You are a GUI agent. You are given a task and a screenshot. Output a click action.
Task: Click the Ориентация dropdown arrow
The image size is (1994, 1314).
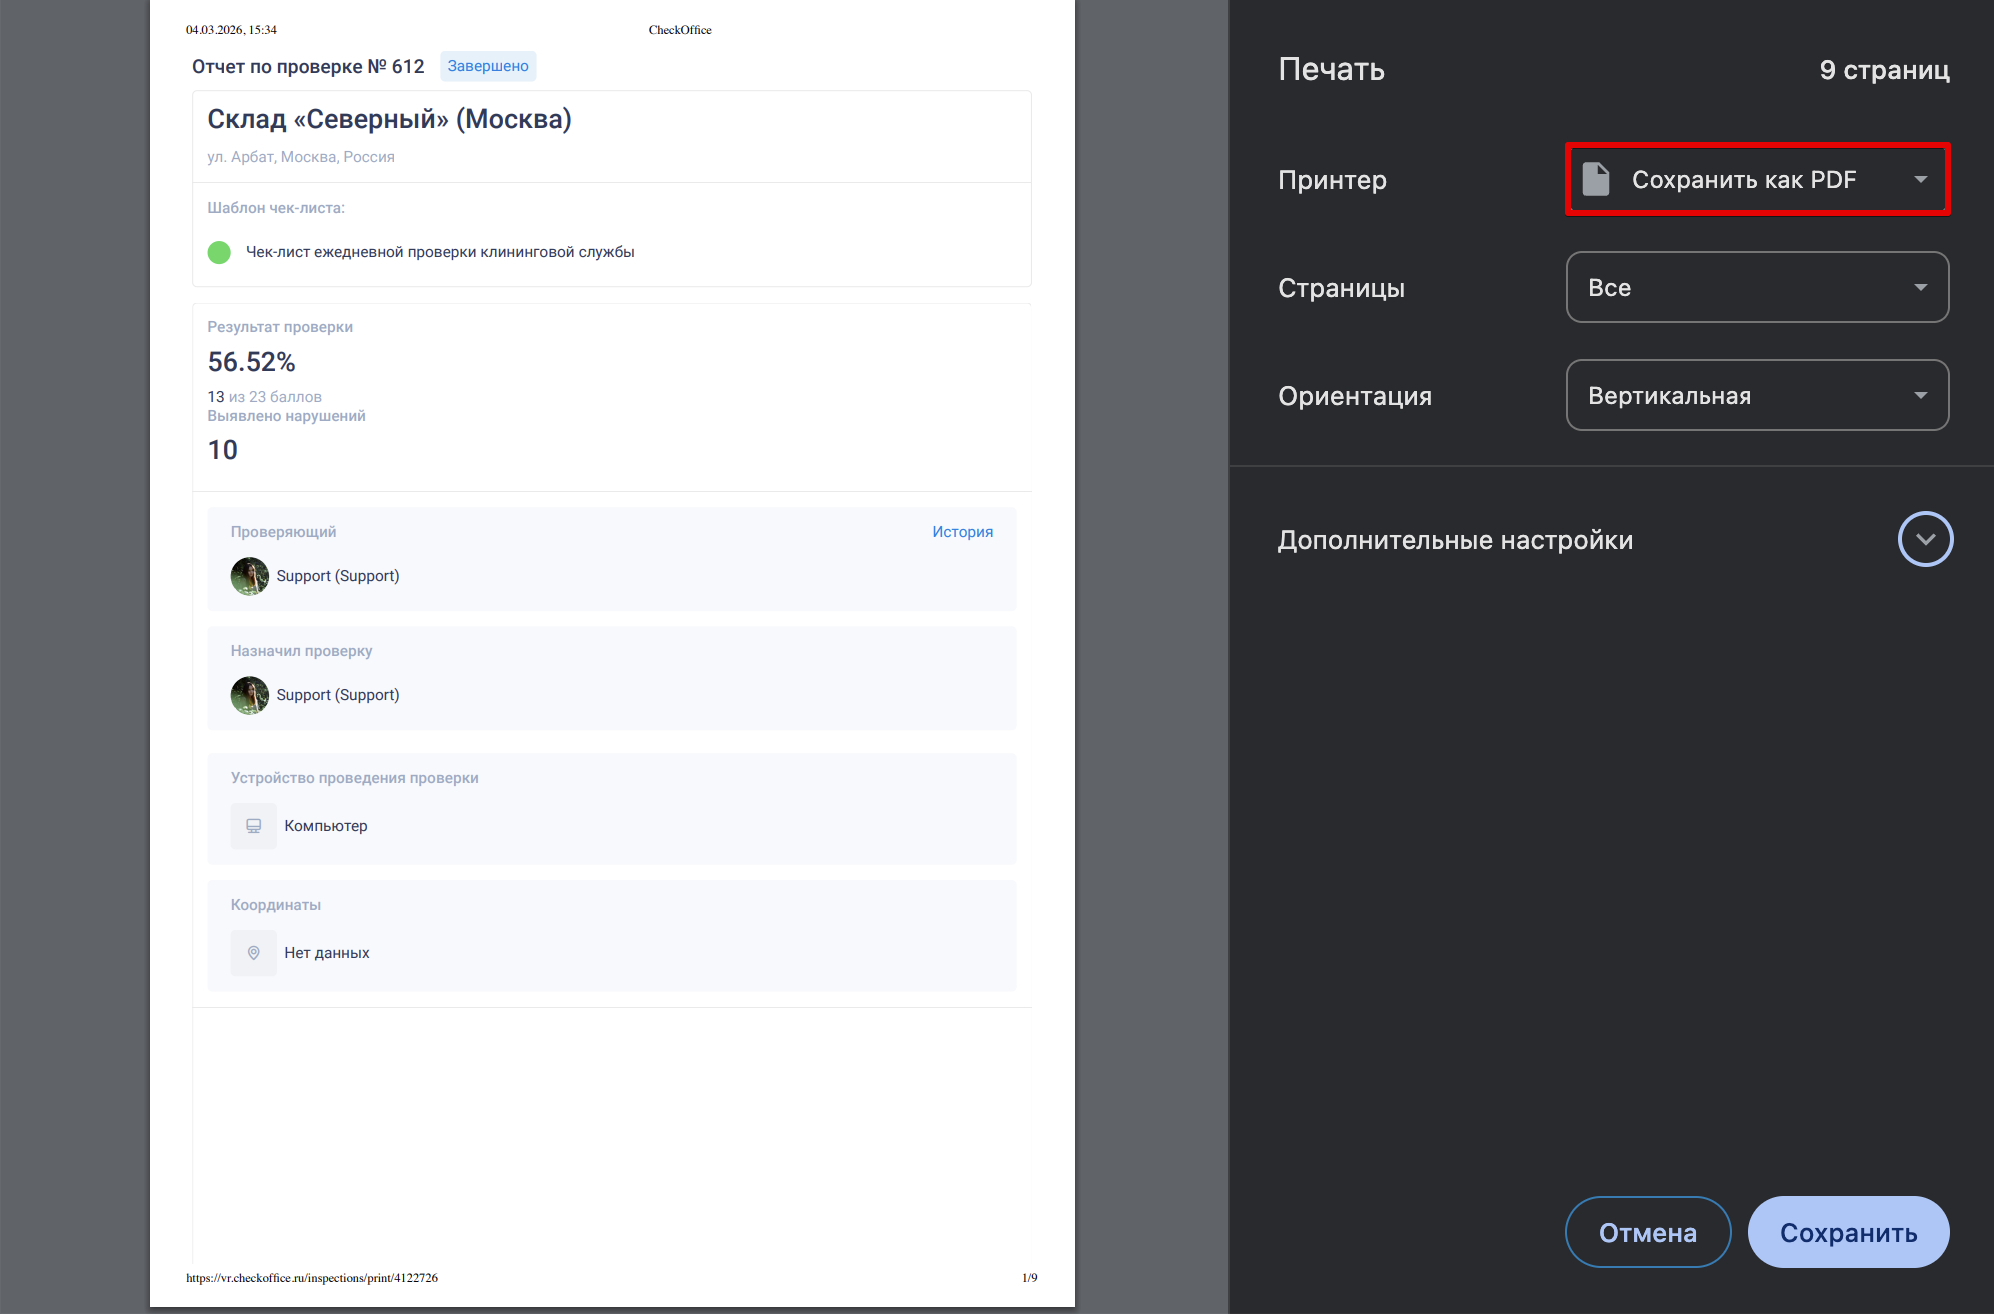[x=1920, y=395]
